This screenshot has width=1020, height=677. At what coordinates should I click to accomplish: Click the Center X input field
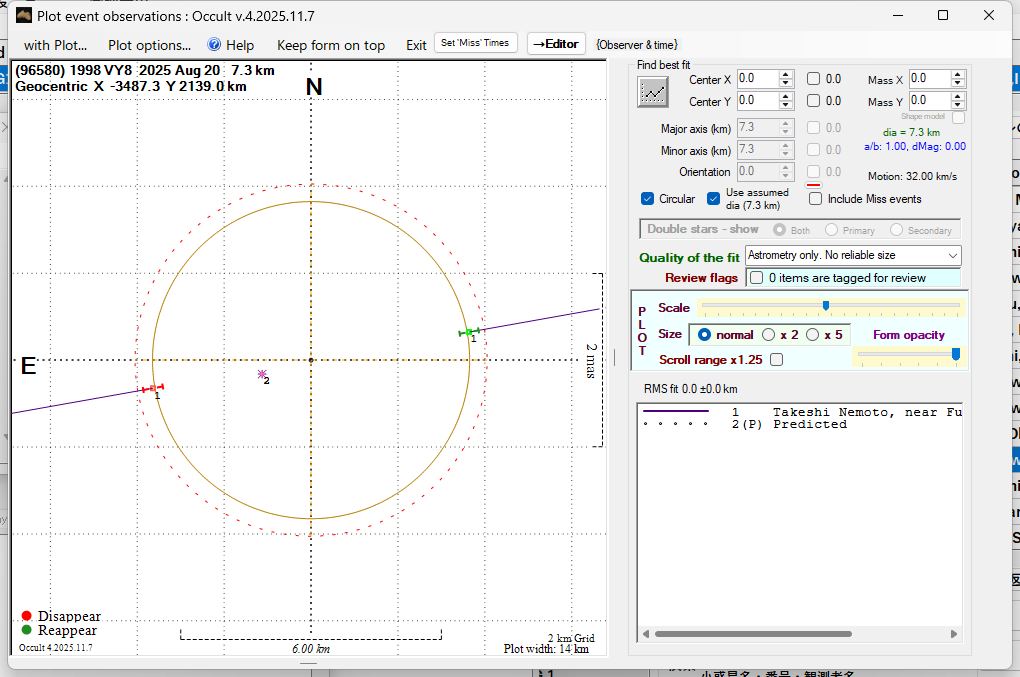756,78
